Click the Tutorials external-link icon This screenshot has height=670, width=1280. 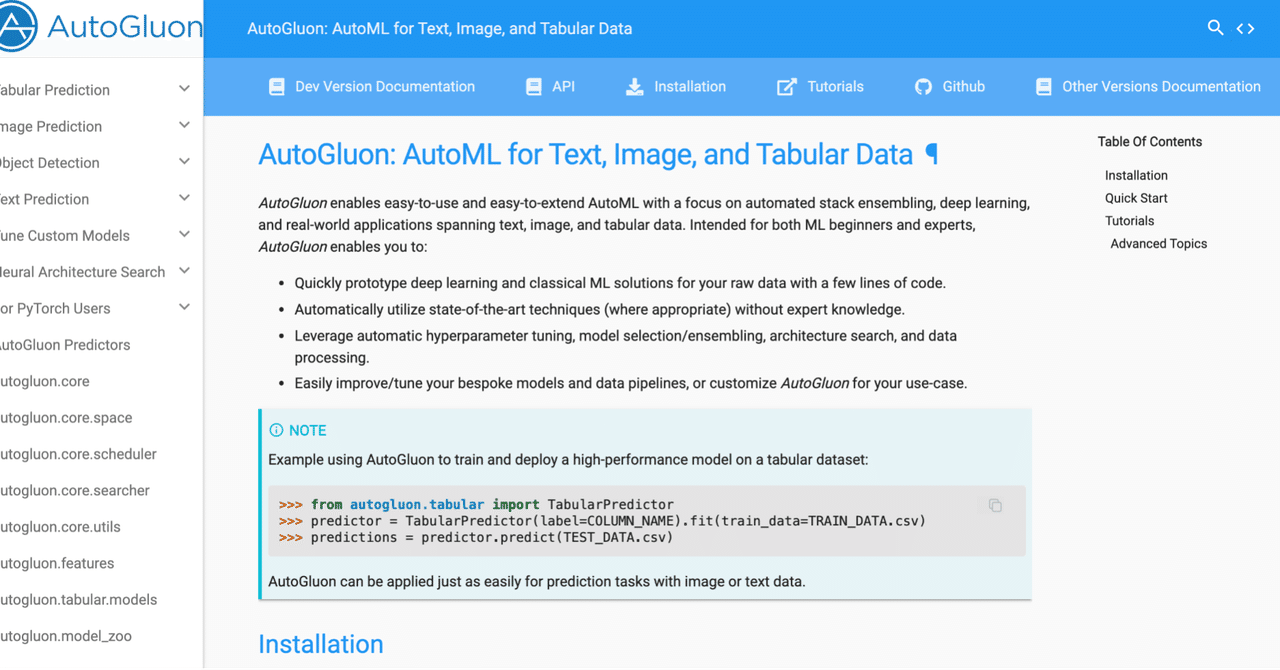pos(784,87)
